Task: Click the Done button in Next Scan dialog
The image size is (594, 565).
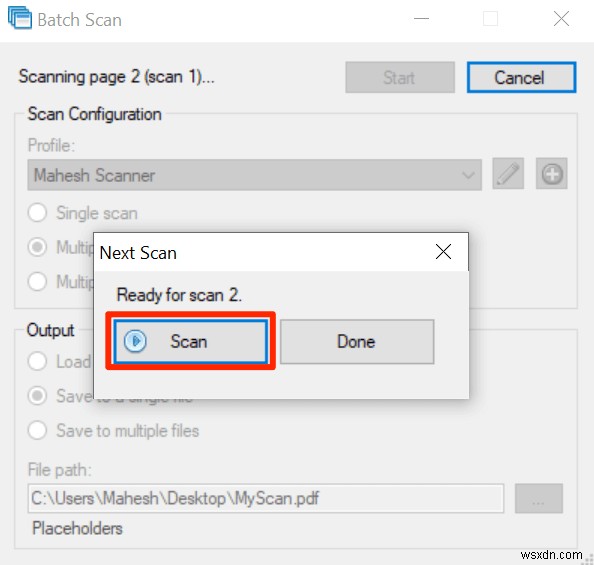Action: [x=357, y=341]
